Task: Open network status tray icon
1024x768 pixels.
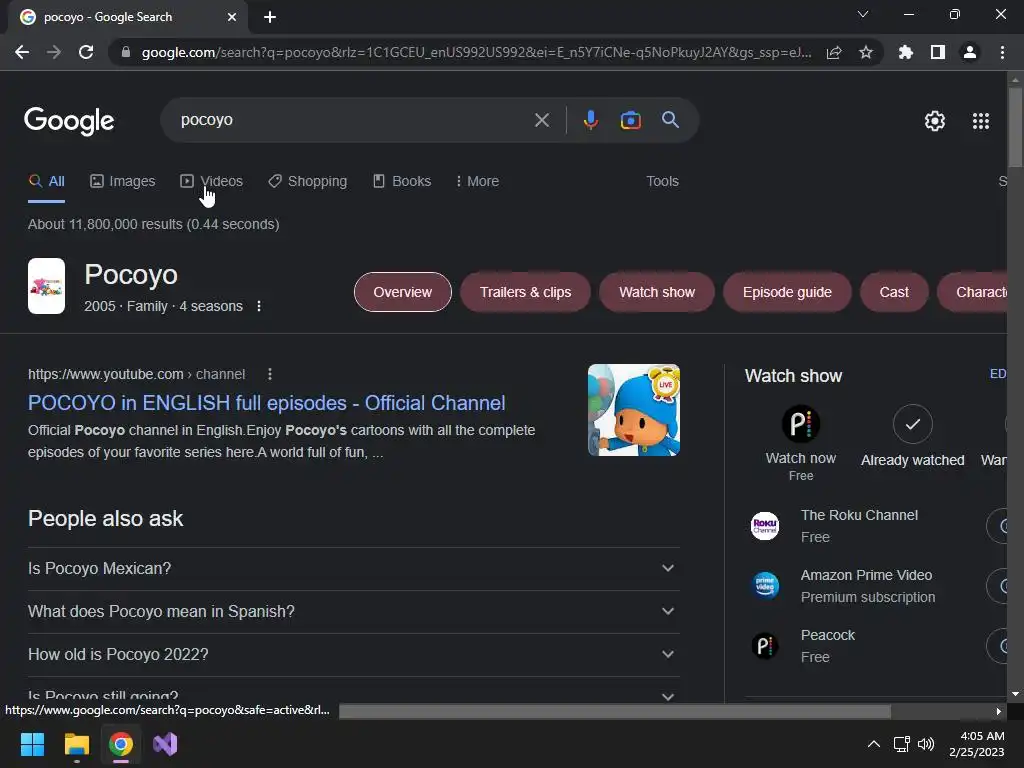Action: coord(902,744)
